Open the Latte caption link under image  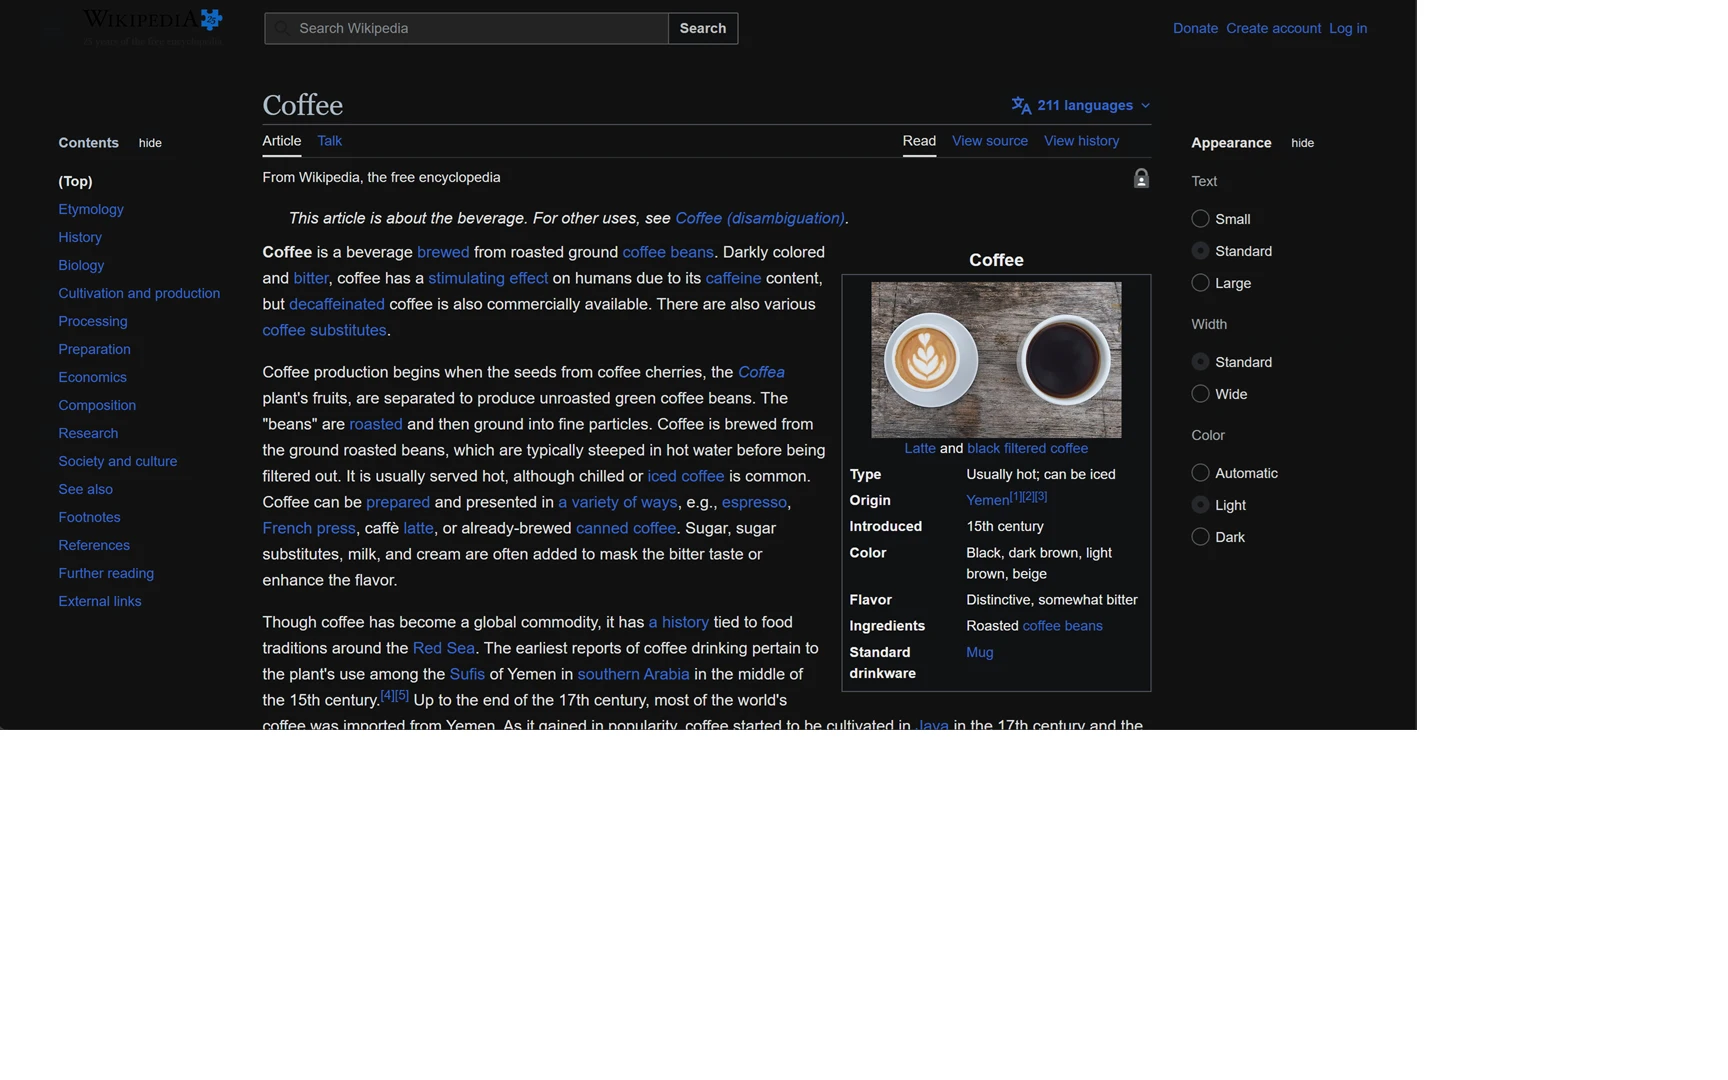[x=920, y=448]
